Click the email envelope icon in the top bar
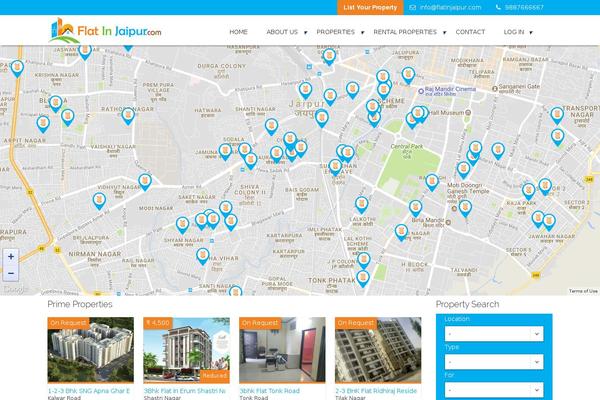 click(x=412, y=7)
